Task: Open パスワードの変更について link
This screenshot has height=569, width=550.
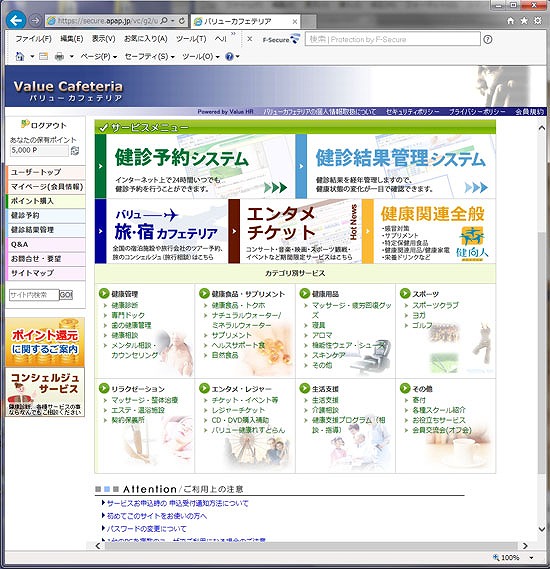Action: pyautogui.click(x=146, y=528)
